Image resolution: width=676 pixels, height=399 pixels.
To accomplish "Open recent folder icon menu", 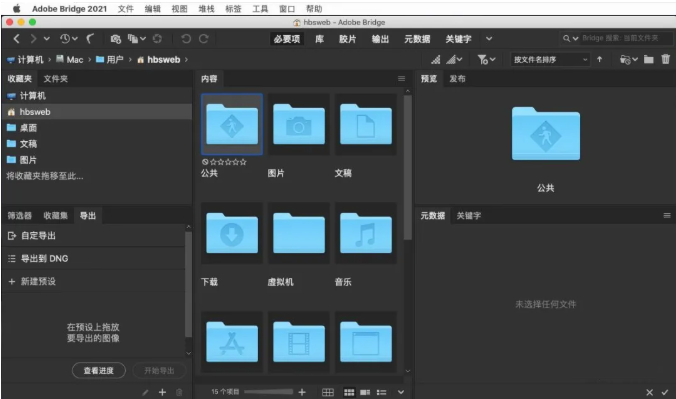I will point(625,60).
